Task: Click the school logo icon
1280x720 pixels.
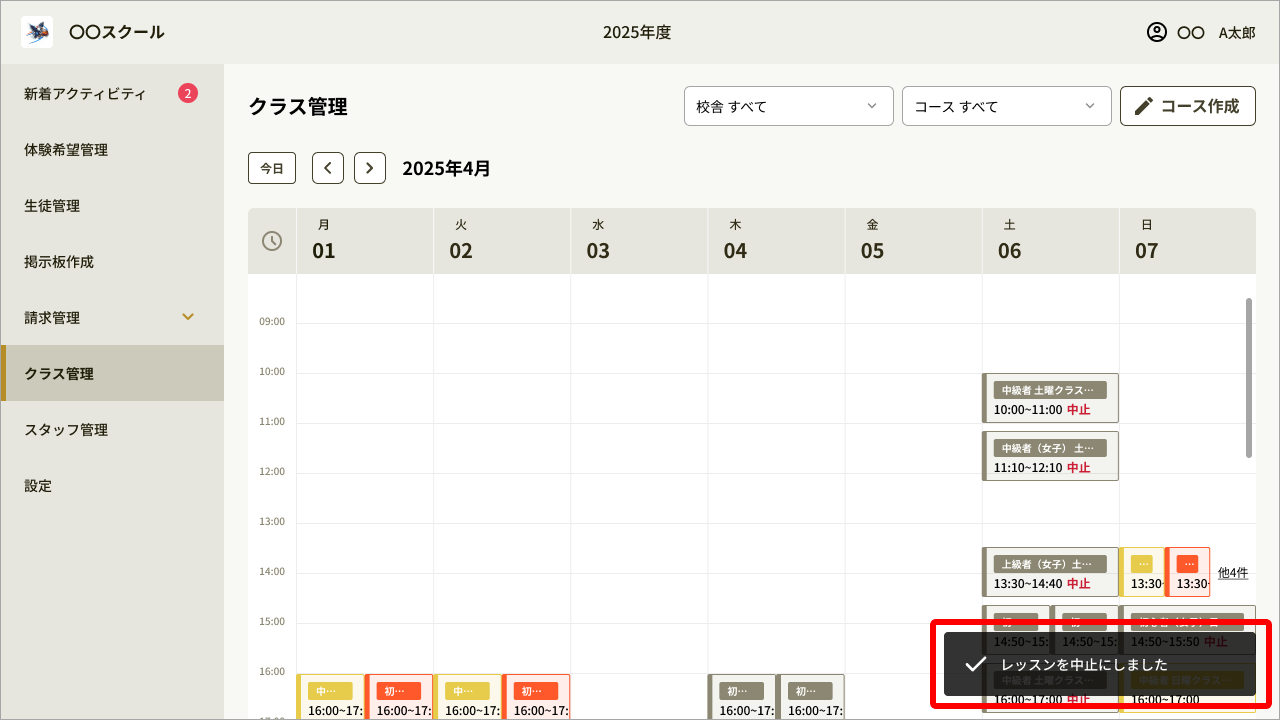Action: (37, 32)
